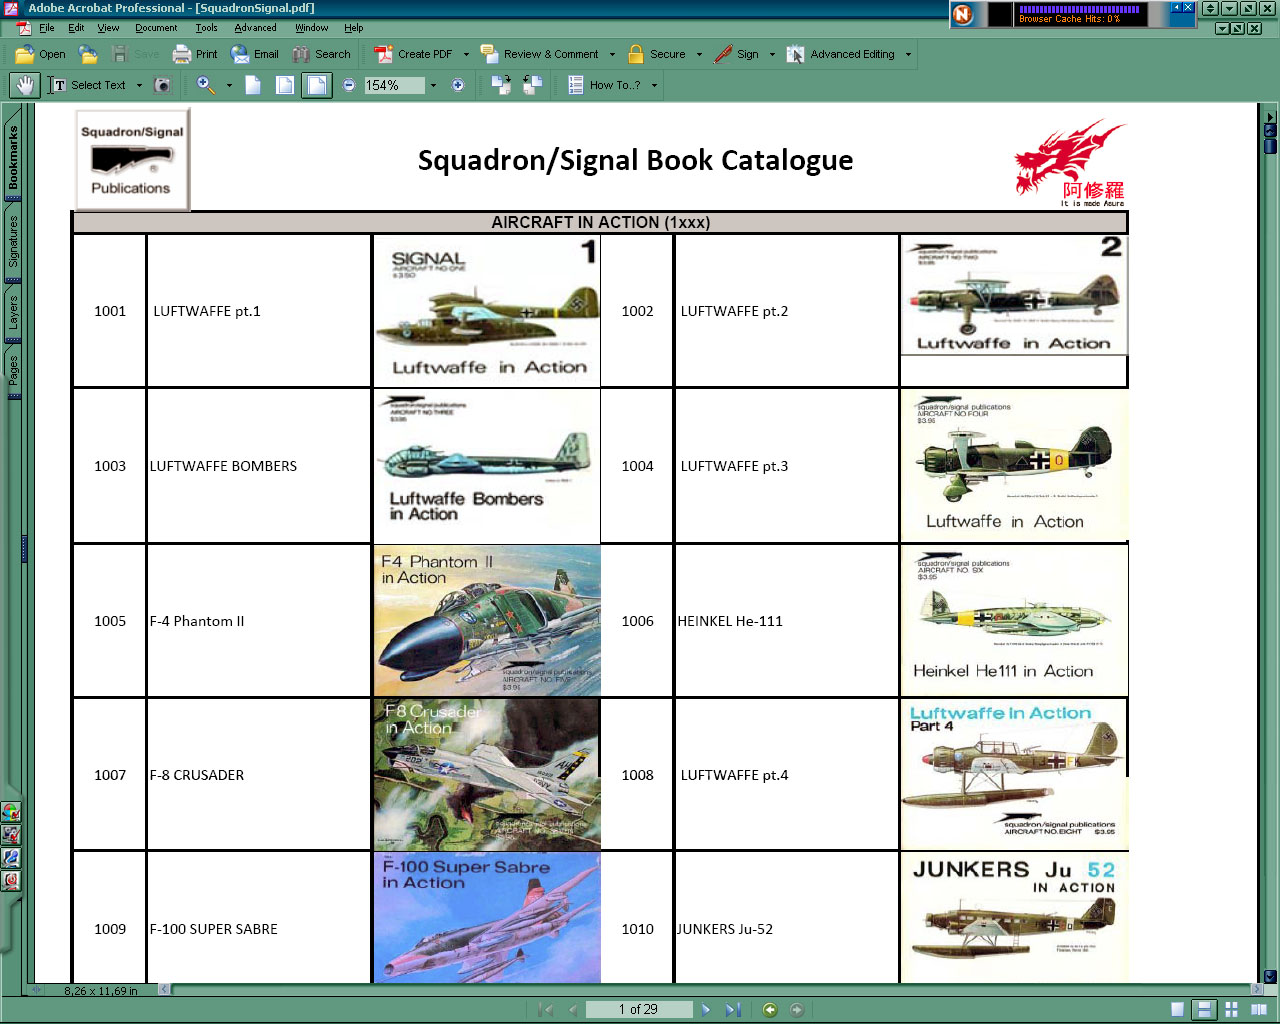Open the Tools menu

tap(206, 28)
